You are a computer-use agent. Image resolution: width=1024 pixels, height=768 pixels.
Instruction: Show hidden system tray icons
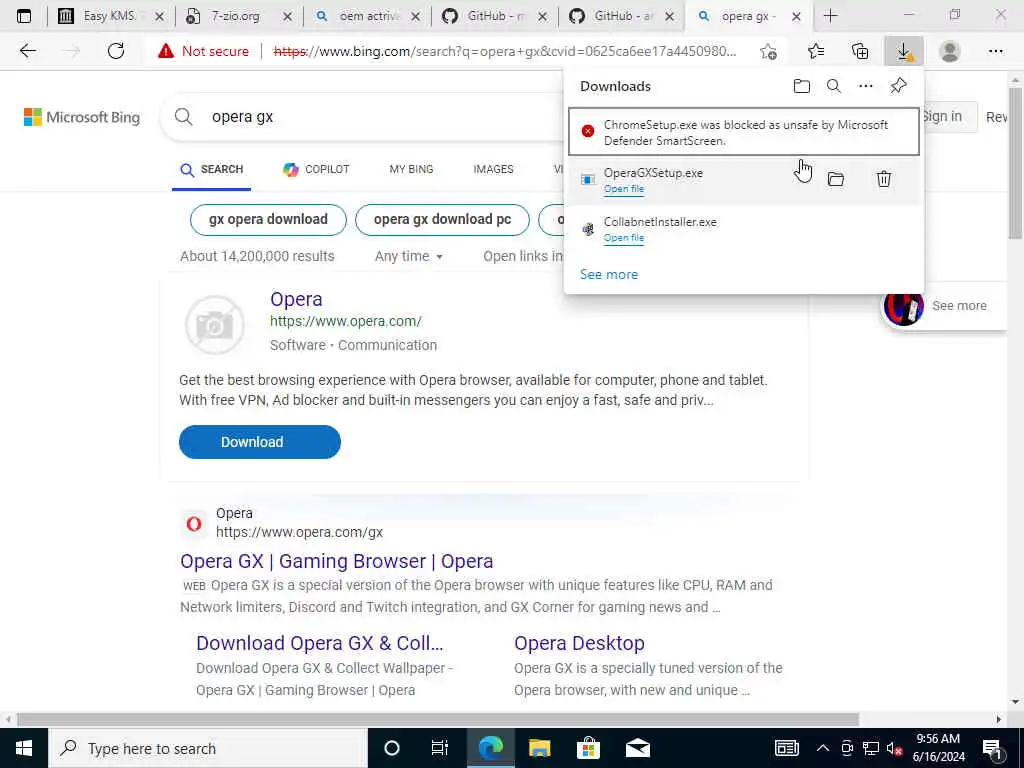(823, 748)
